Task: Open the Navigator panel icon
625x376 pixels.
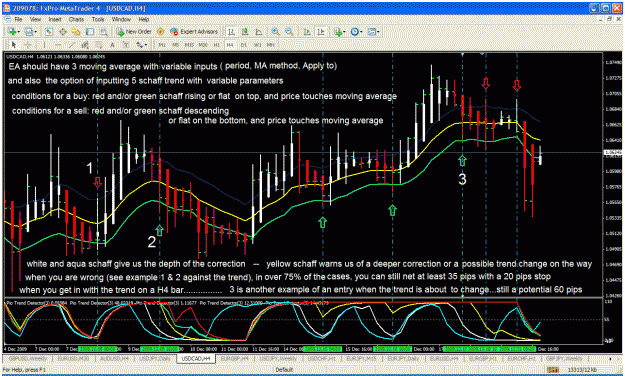Action: click(x=76, y=31)
